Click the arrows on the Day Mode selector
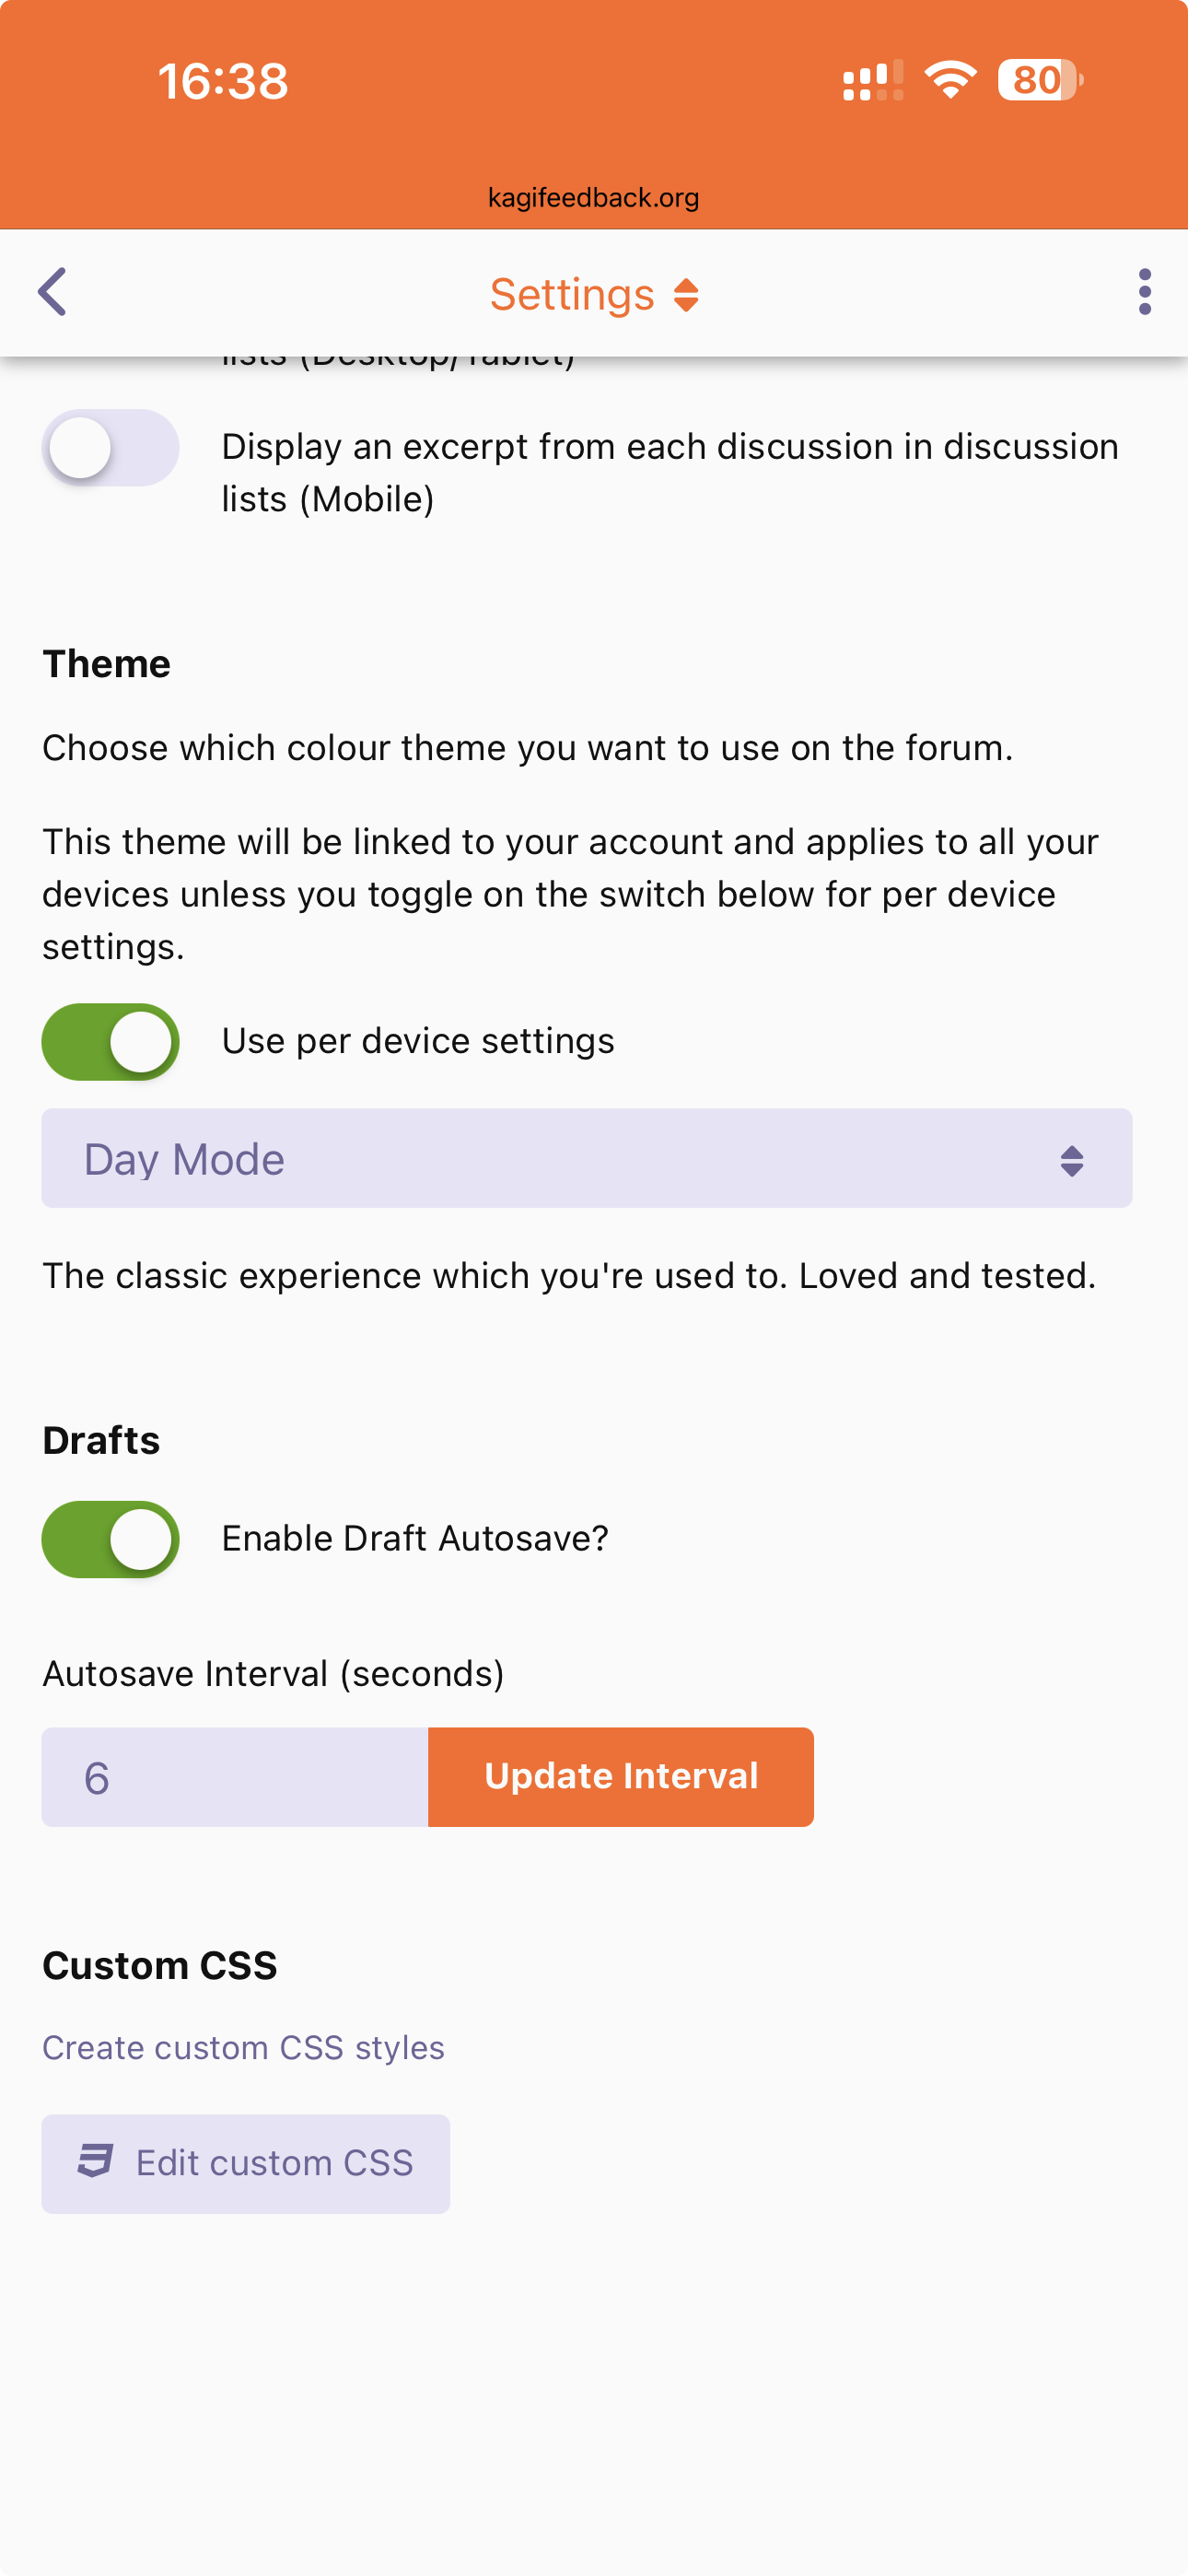 click(1071, 1160)
